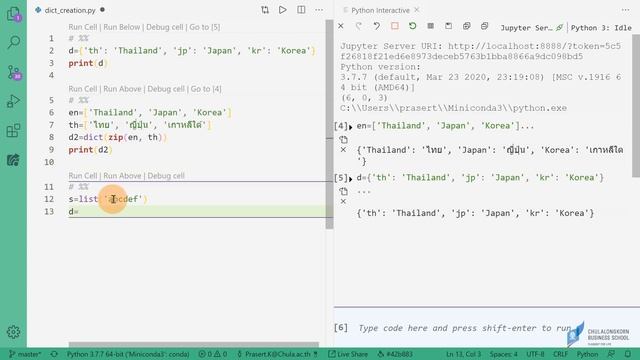This screenshot has width=640, height=360.
Task: Click Python language mode in status bar
Action: click(587, 354)
